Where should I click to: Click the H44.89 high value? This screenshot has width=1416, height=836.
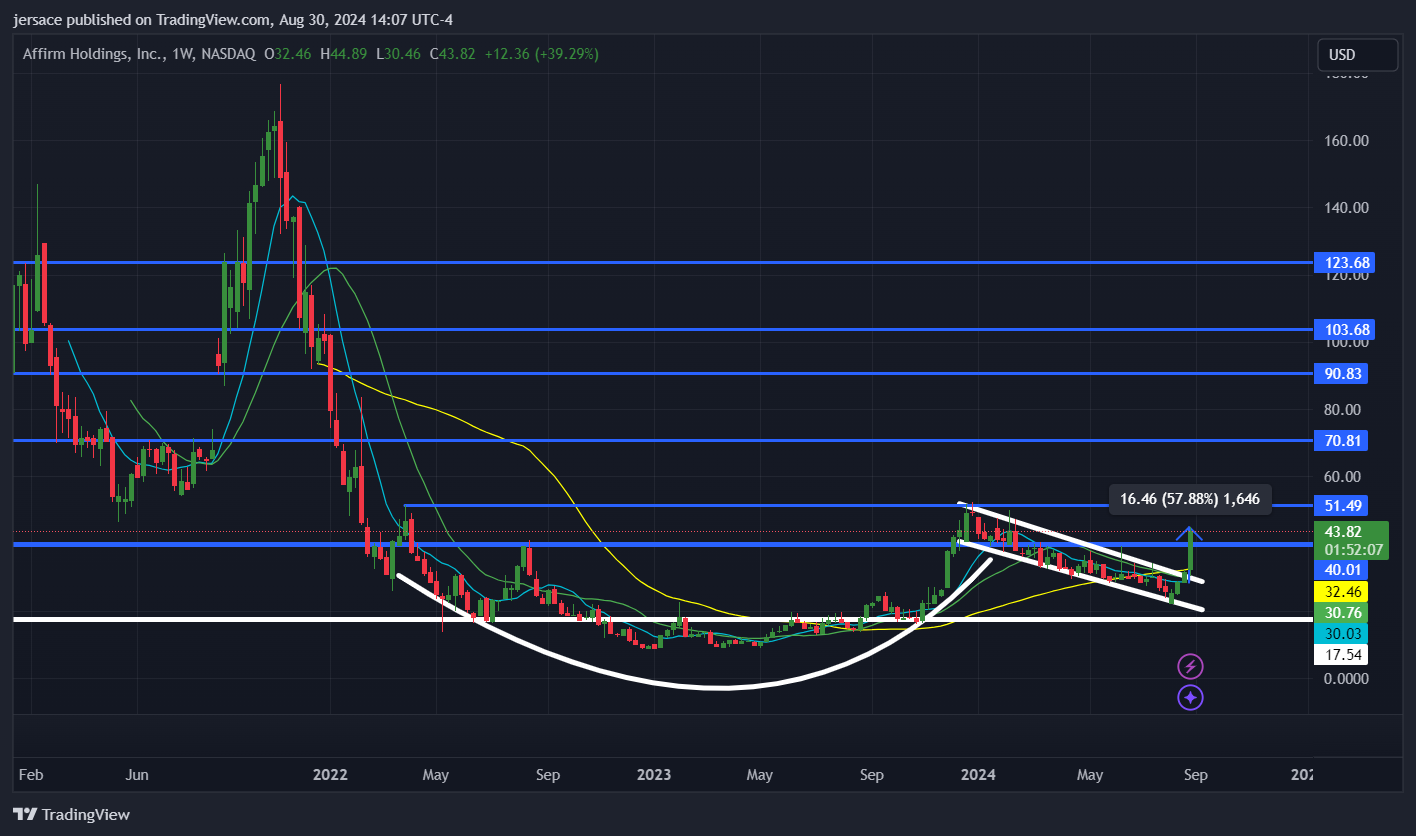coord(343,54)
